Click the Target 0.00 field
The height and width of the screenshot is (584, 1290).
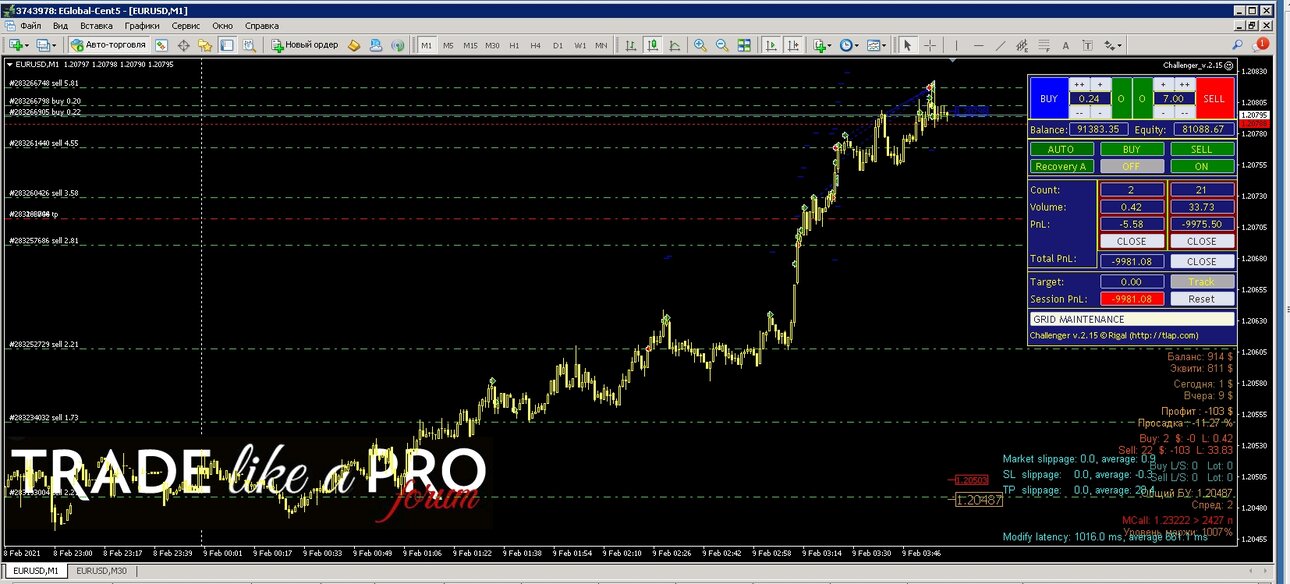click(x=1132, y=282)
